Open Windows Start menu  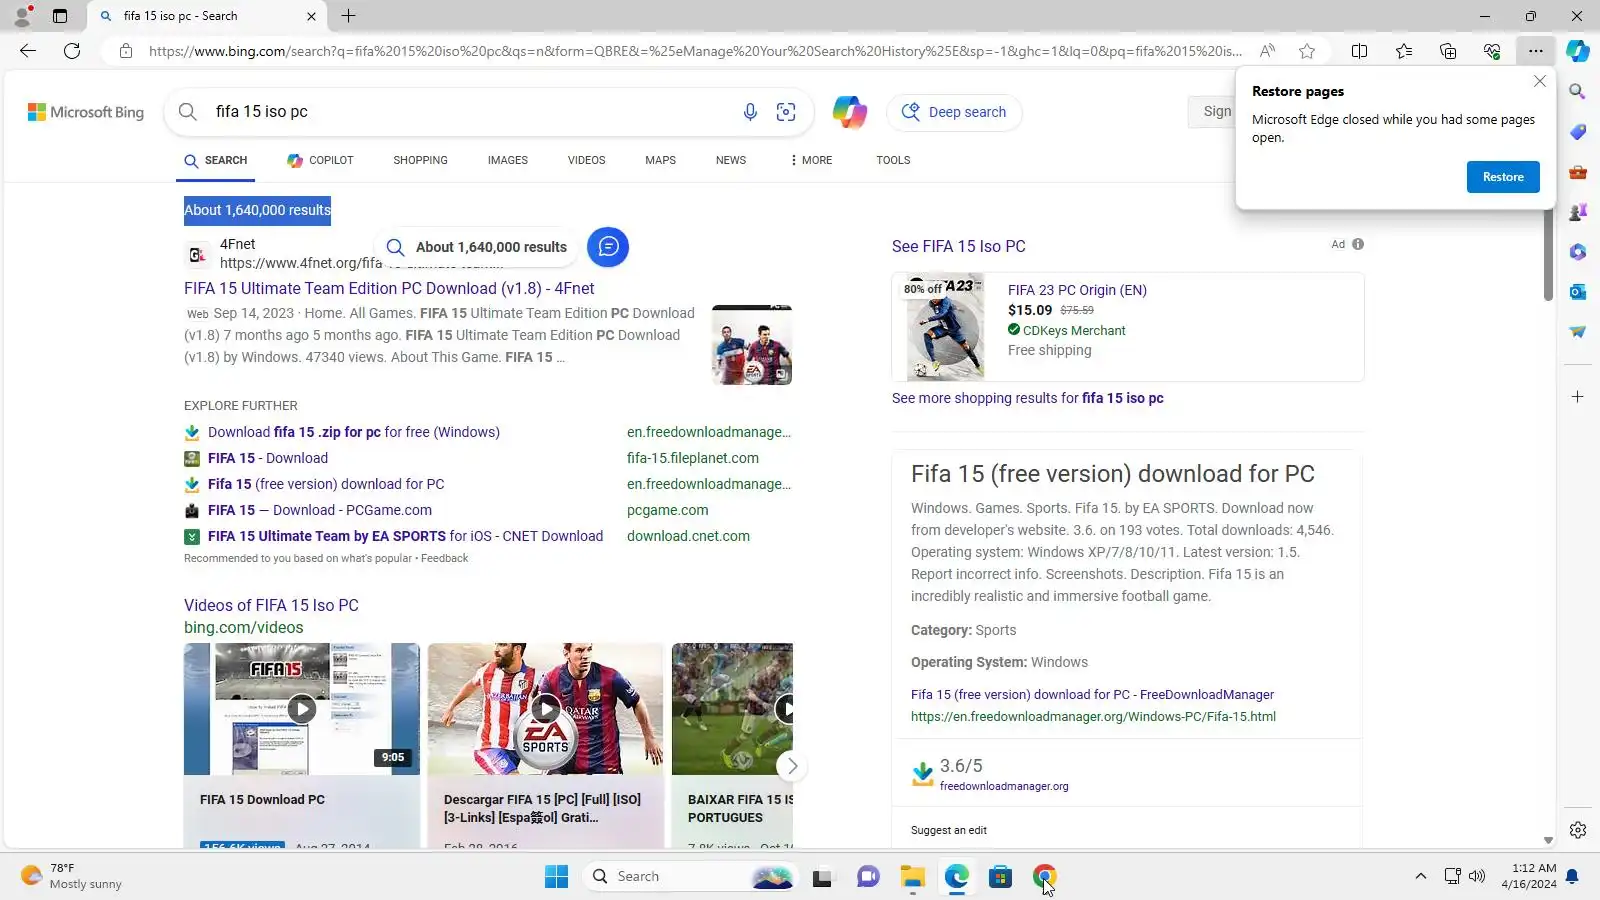pyautogui.click(x=557, y=877)
